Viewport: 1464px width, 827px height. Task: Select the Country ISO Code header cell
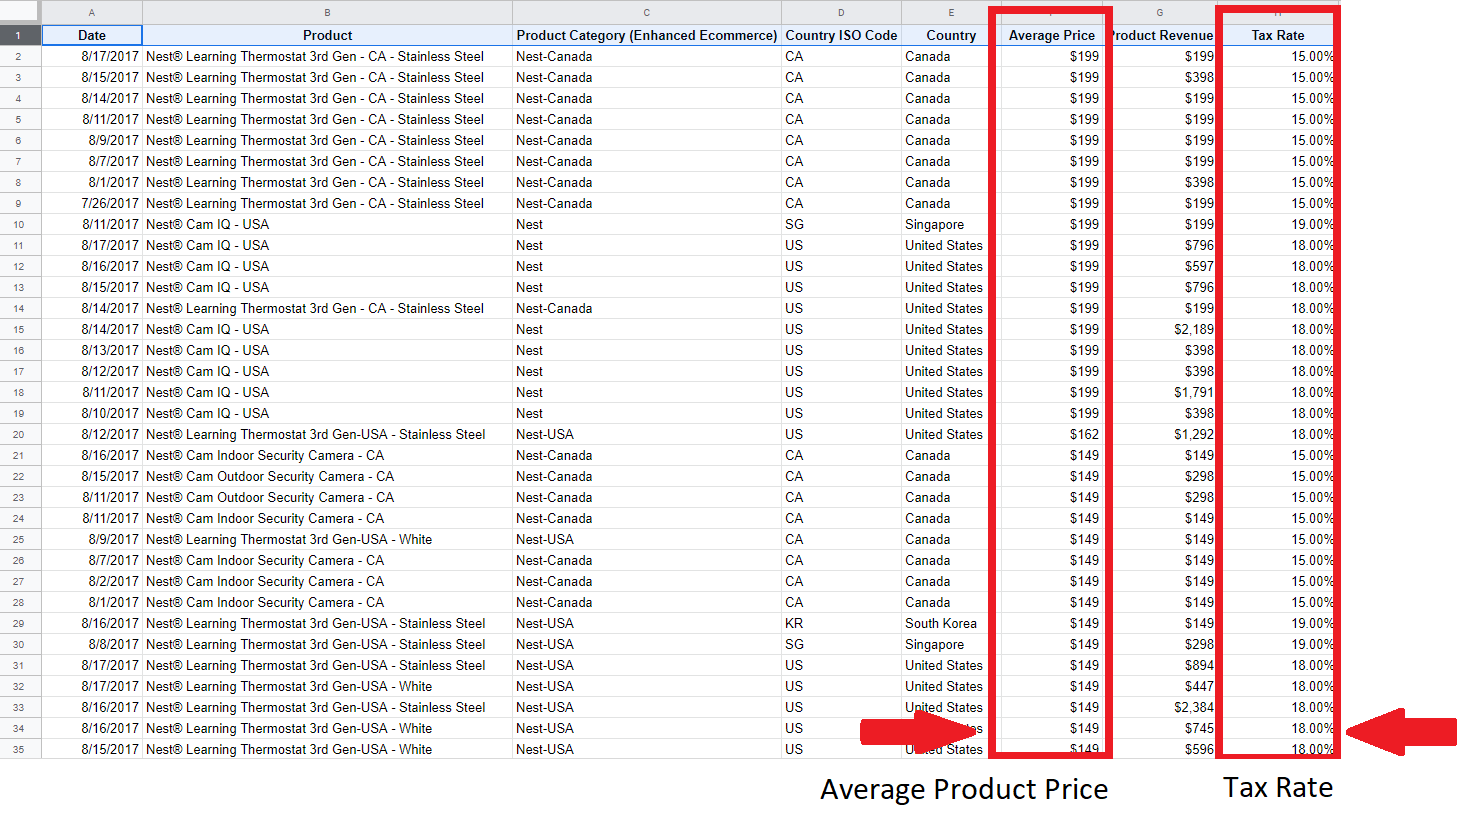[x=841, y=35]
